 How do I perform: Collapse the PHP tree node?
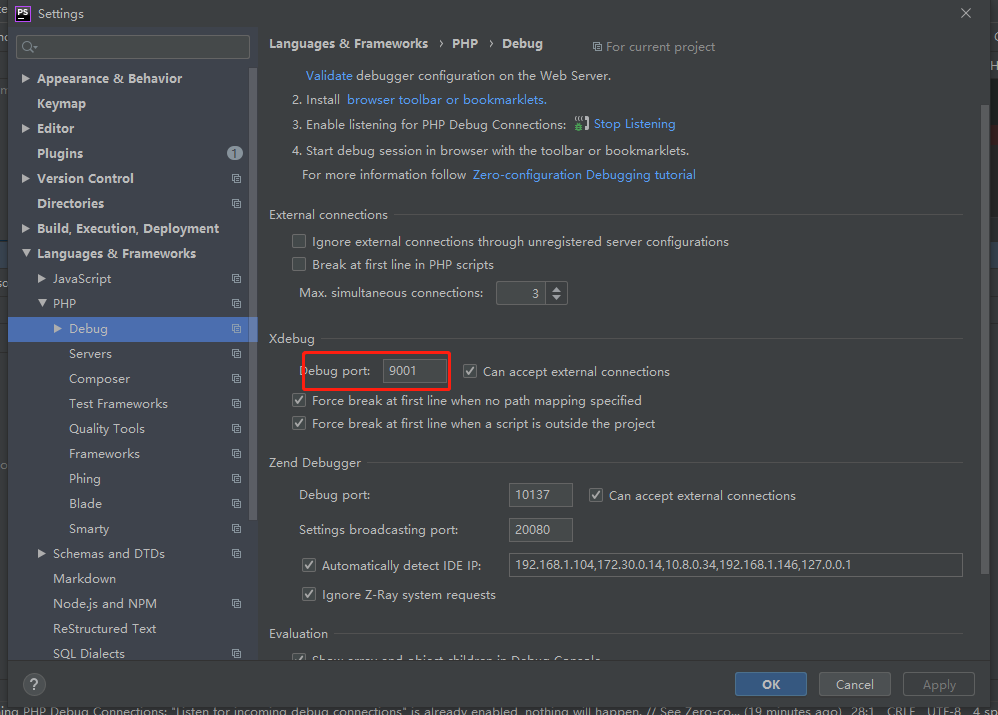click(42, 304)
